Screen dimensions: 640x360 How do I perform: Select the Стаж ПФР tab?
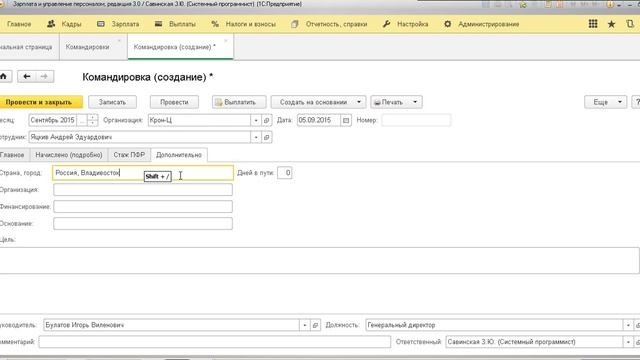(129, 155)
